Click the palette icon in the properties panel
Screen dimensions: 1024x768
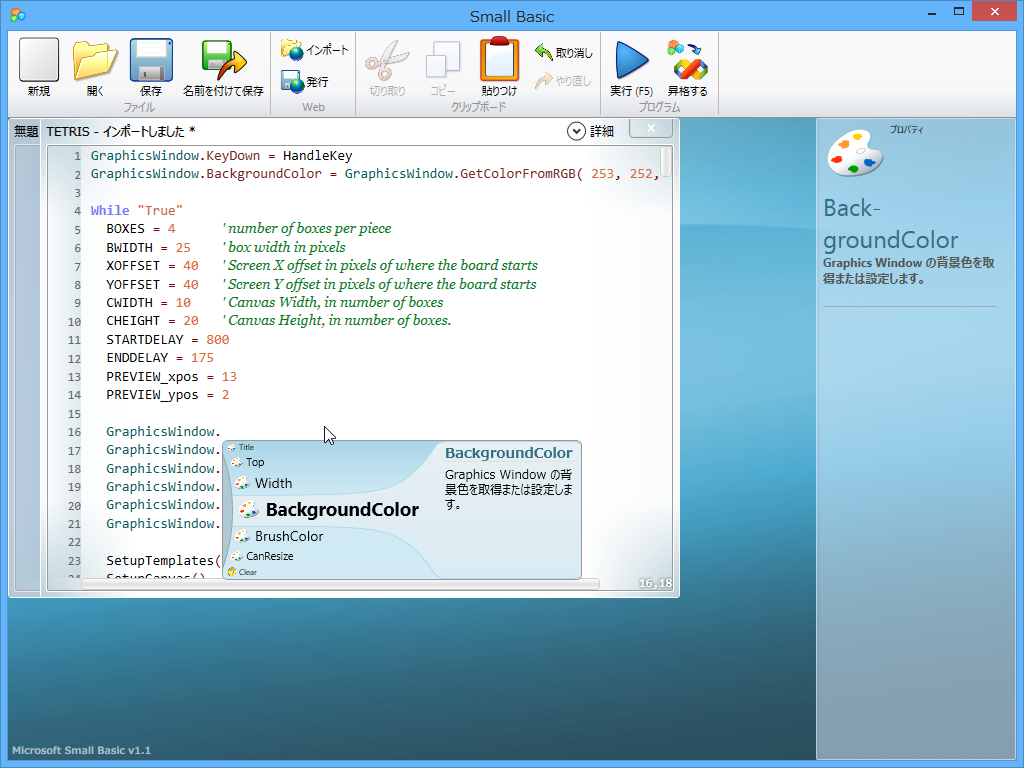pyautogui.click(x=854, y=153)
